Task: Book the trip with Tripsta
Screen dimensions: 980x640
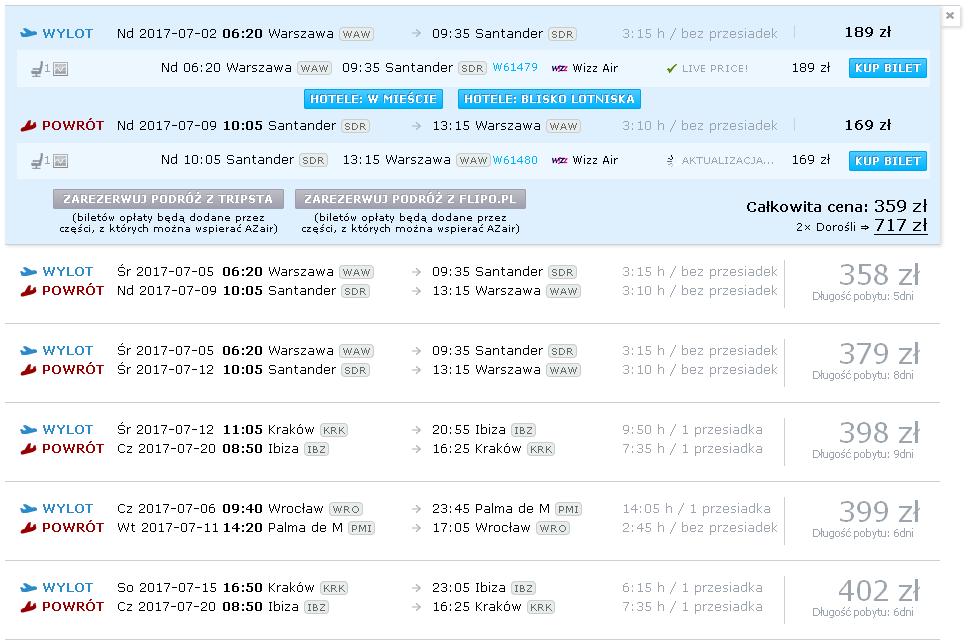Action: click(x=168, y=199)
